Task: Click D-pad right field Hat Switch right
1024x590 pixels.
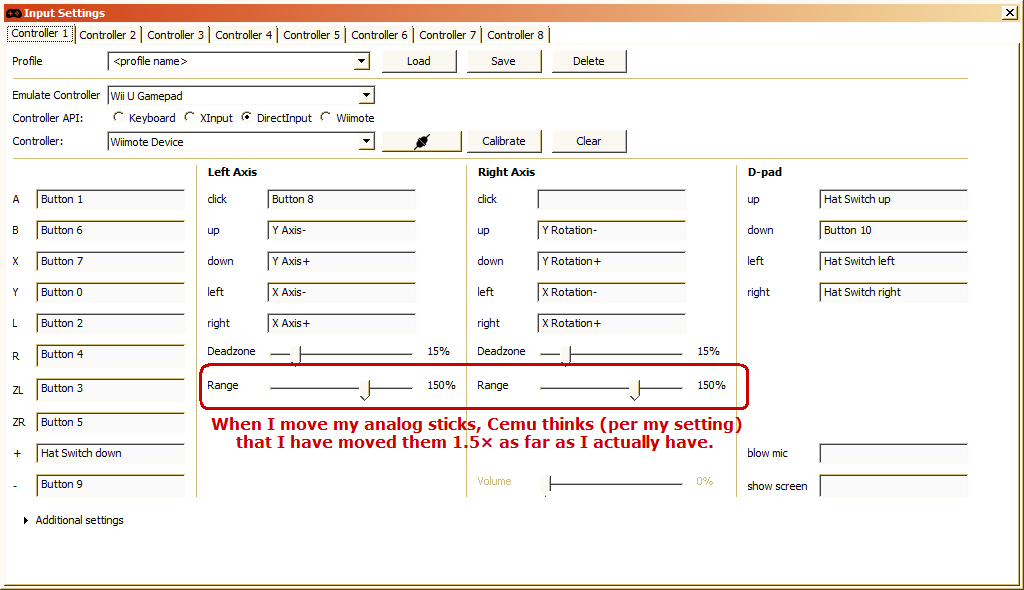Action: coord(893,293)
